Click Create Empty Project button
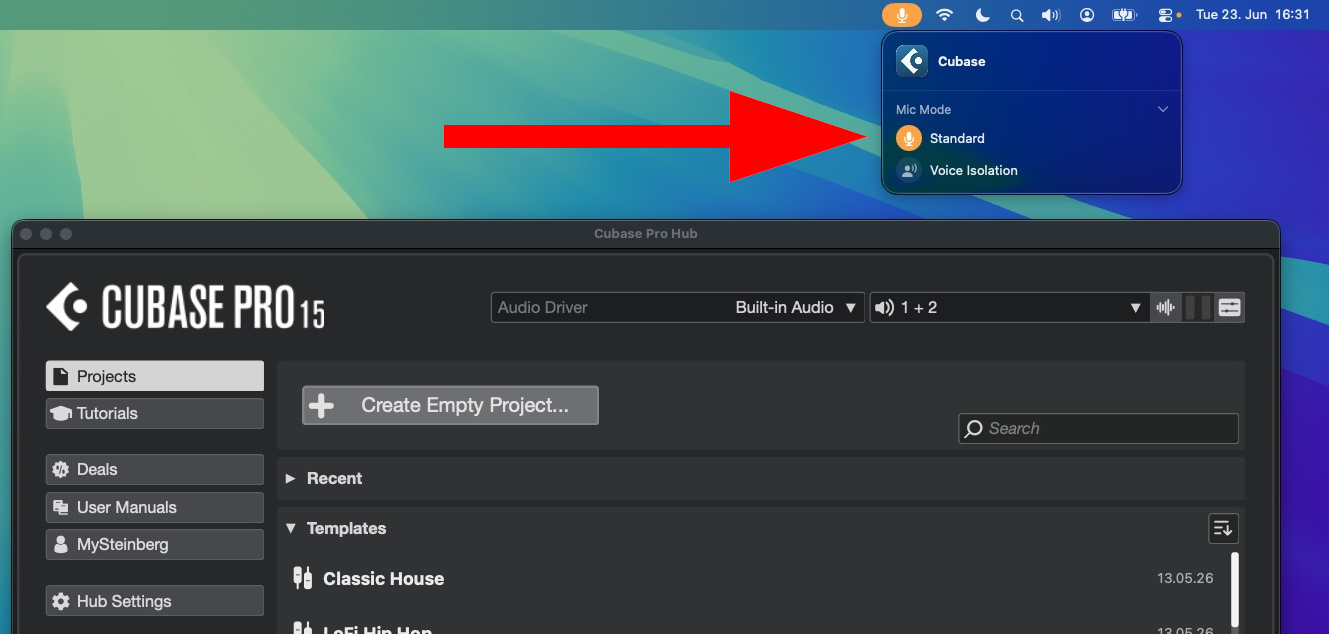1329x634 pixels. coord(450,405)
